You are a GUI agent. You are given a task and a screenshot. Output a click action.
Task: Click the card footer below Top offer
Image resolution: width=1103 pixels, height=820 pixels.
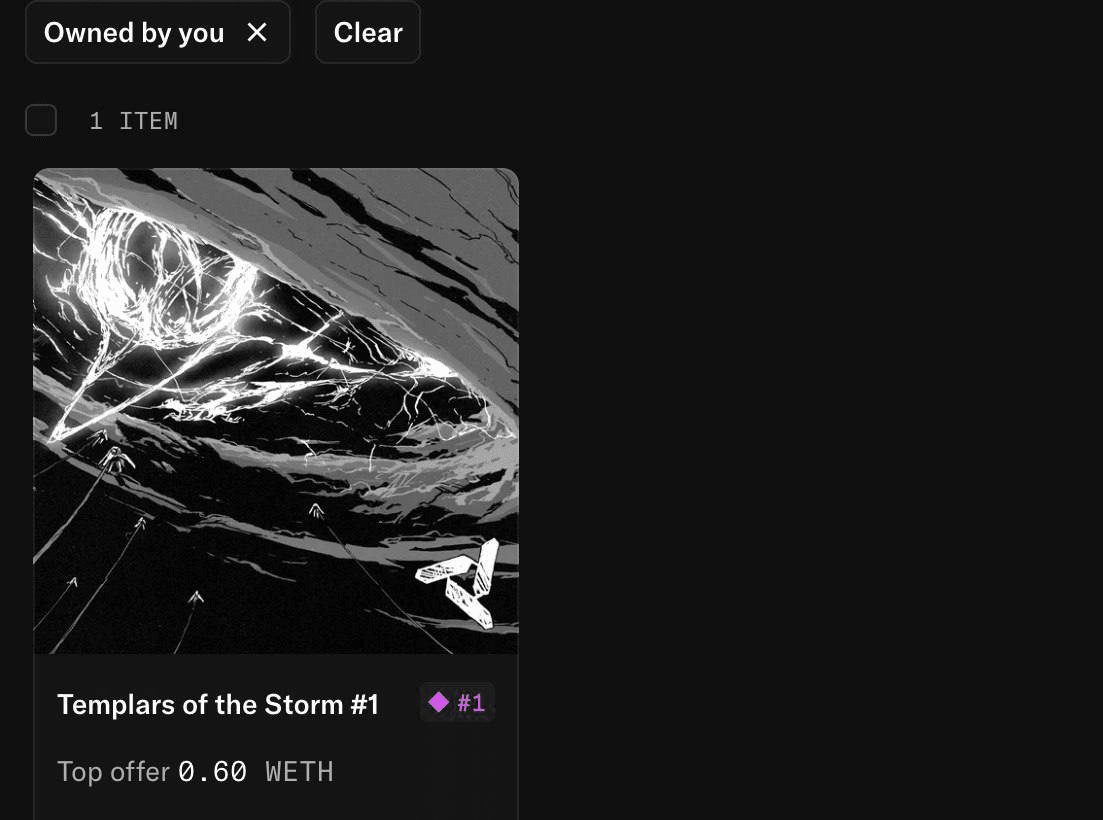276,806
